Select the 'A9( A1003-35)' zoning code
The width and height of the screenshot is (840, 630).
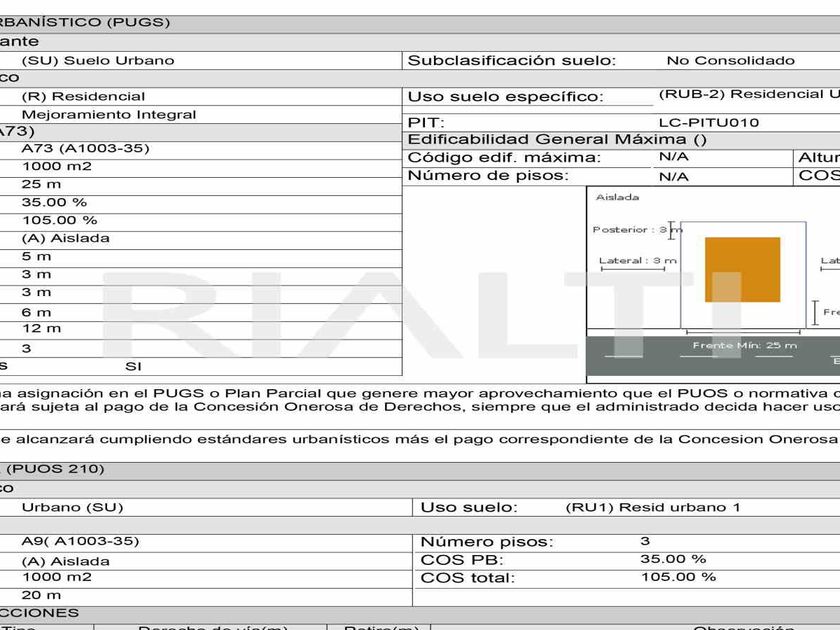click(80, 542)
